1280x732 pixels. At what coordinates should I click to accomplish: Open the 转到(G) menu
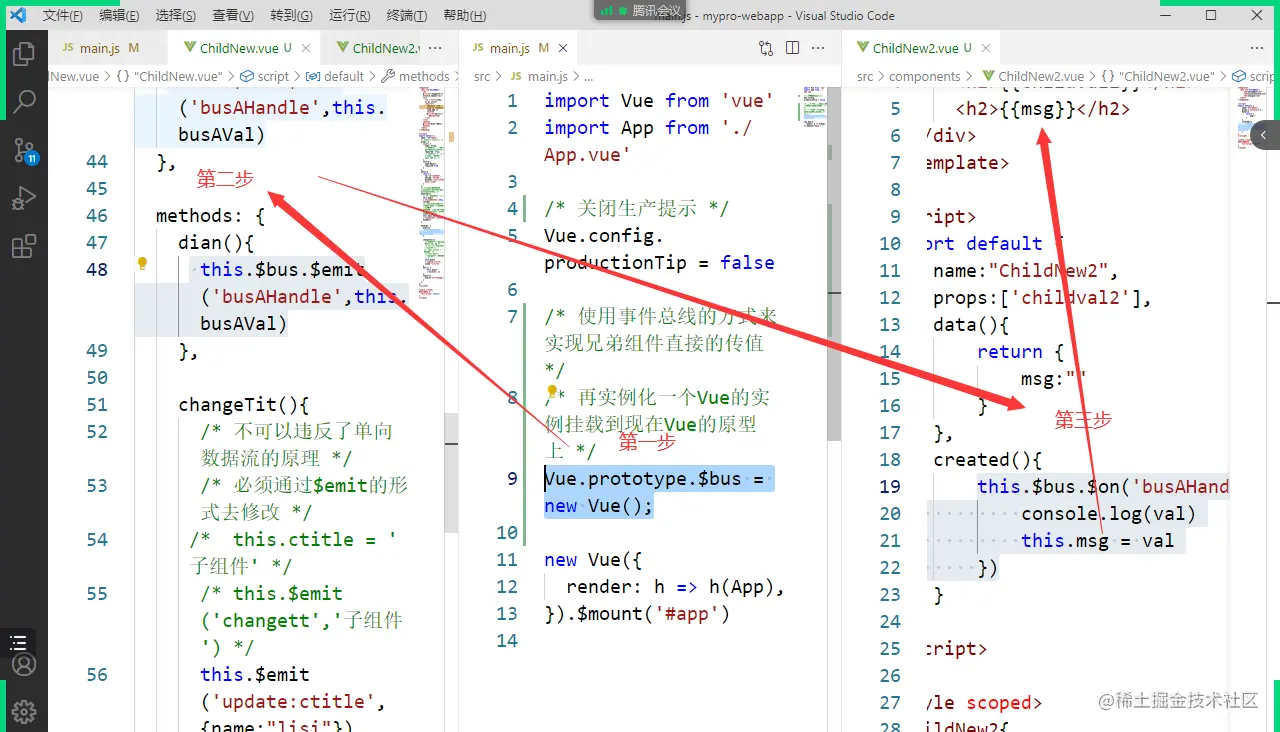point(291,15)
